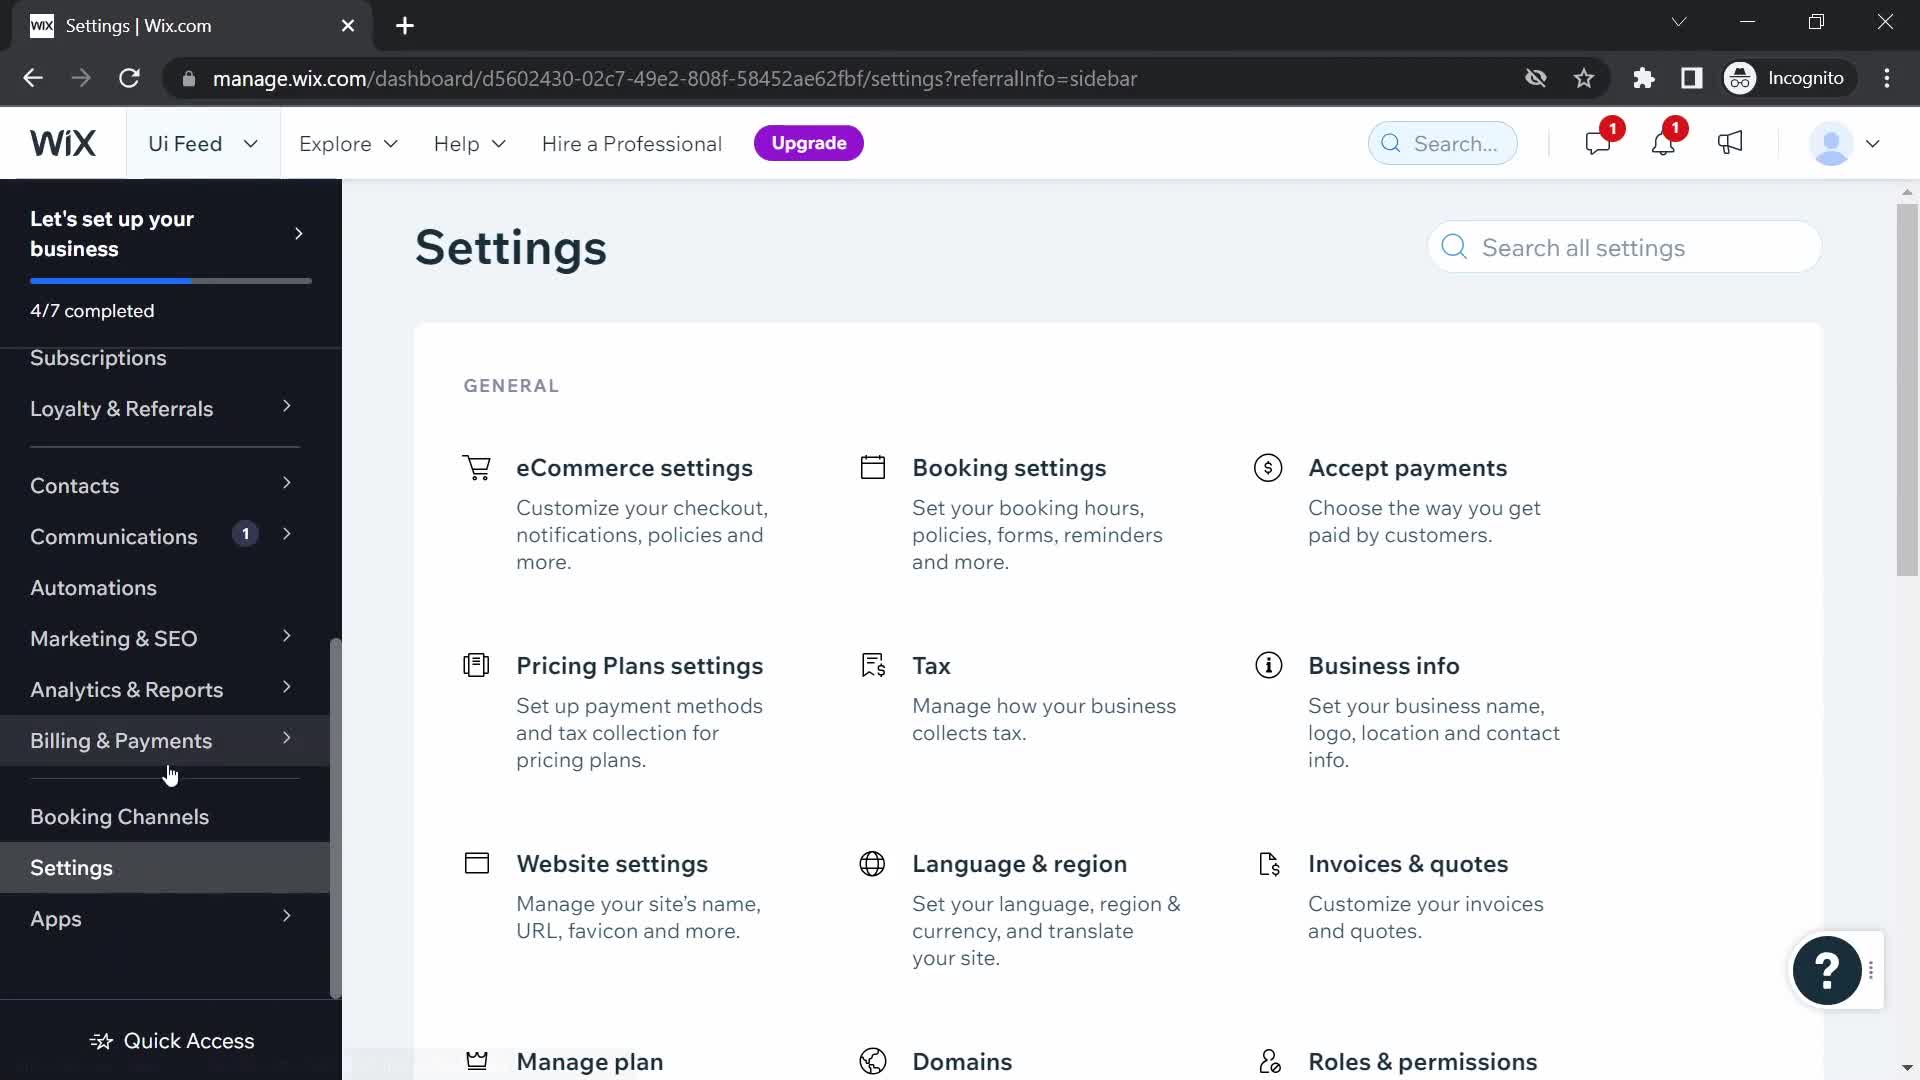Reload the page
Viewport: 1920px width, 1080px height.
click(129, 78)
